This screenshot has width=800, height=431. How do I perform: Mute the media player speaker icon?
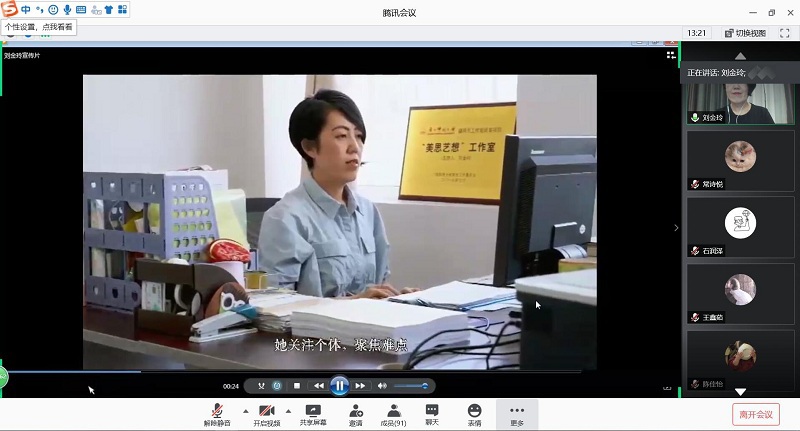(382, 386)
